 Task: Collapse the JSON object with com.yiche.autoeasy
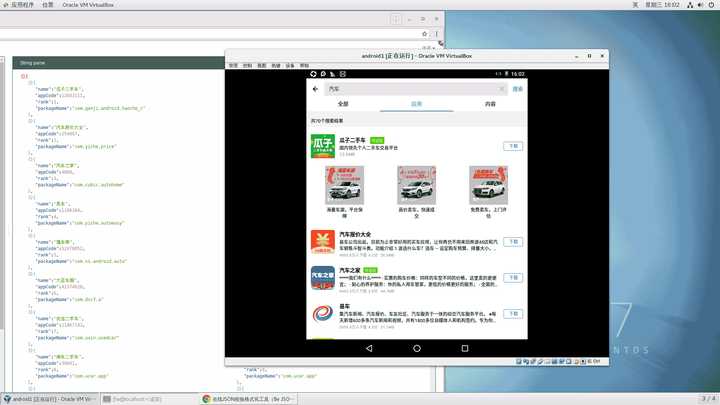tap(31, 197)
